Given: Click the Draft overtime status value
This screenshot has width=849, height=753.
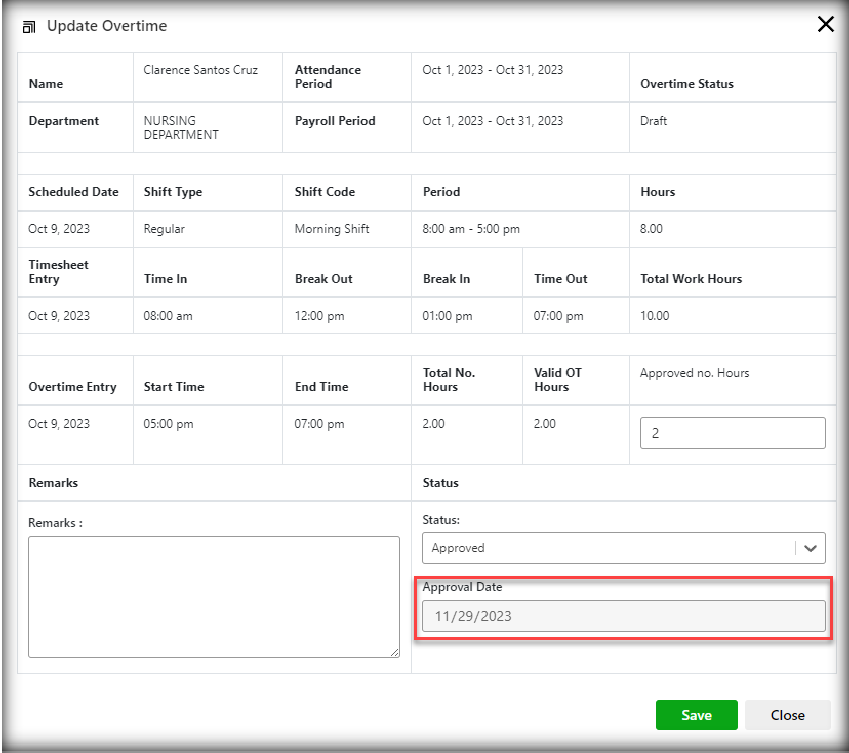Looking at the screenshot, I should [653, 121].
